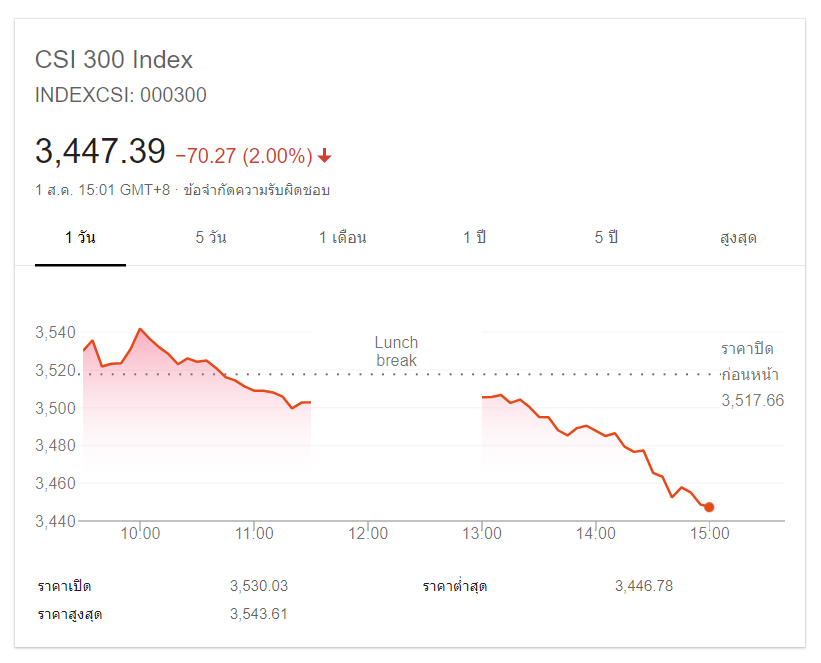Click the 10:00 time axis label

click(140, 534)
